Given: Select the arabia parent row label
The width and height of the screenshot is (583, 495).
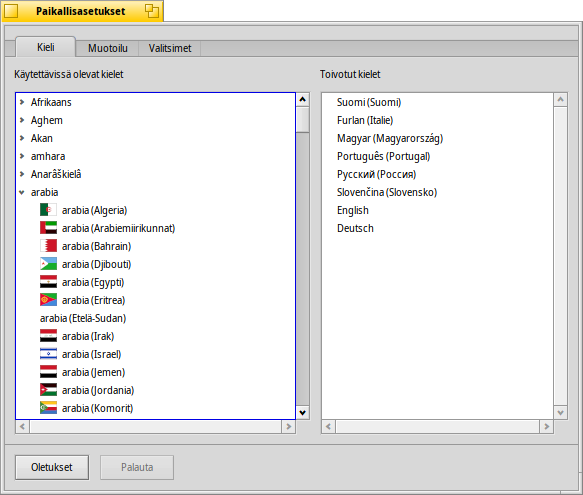Looking at the screenshot, I should click(x=44, y=192).
